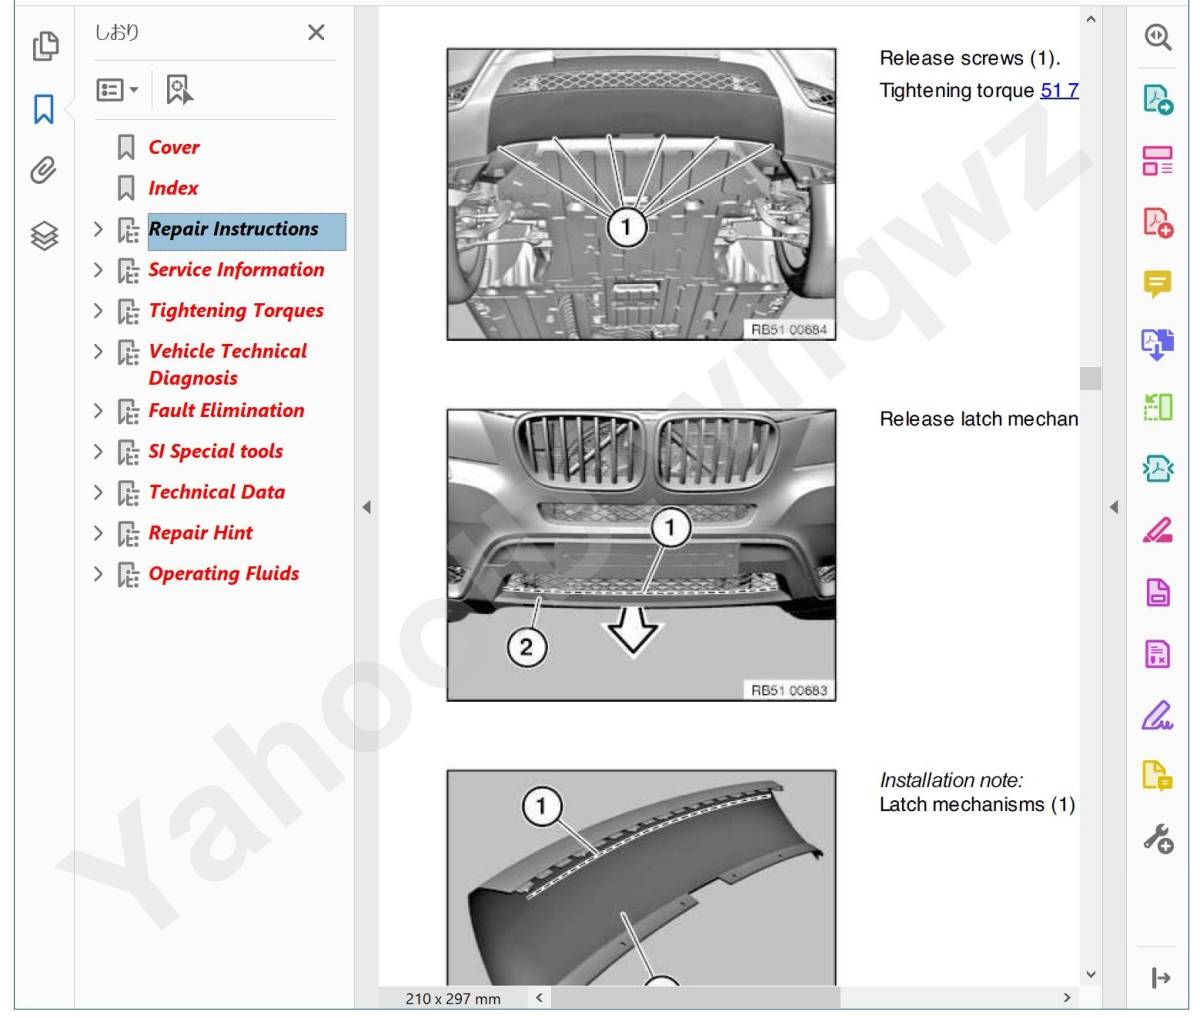Expand the Service Information bookmark
This screenshot has width=1200, height=1018.
click(x=98, y=270)
